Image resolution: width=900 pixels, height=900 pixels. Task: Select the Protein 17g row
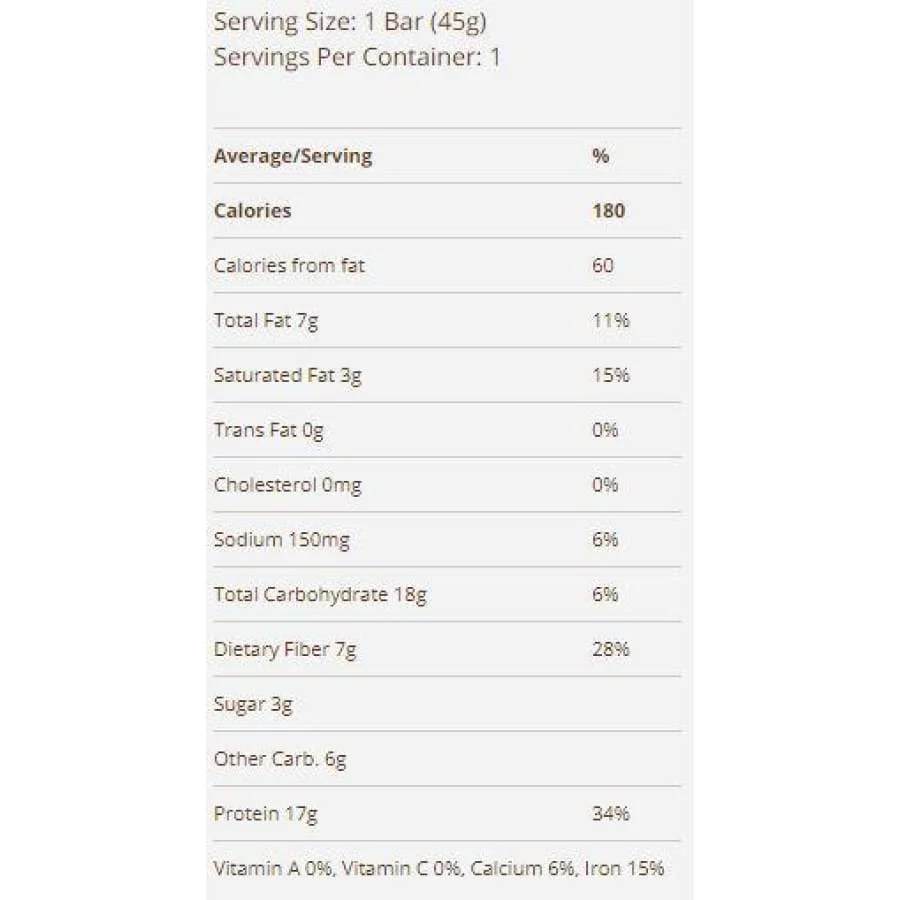coord(447,813)
